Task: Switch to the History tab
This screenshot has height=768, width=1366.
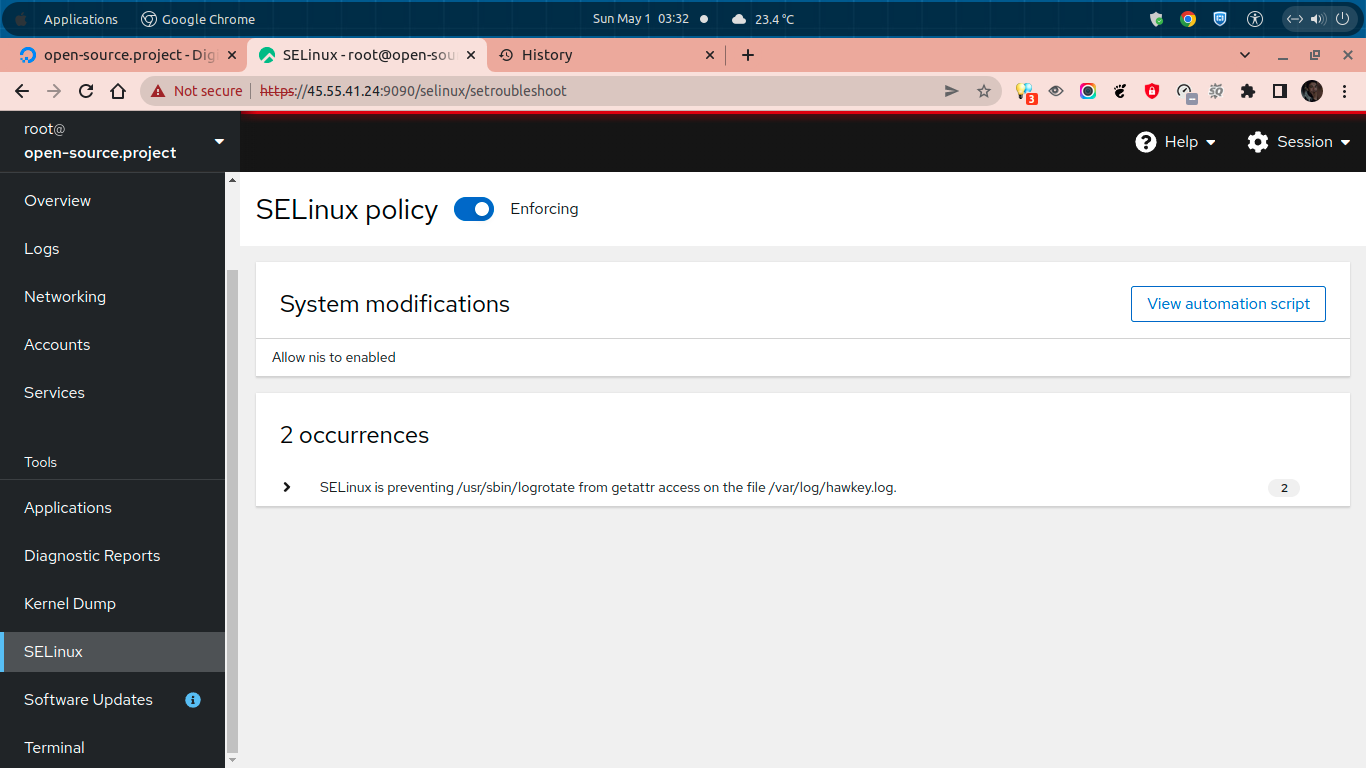Action: 606,55
